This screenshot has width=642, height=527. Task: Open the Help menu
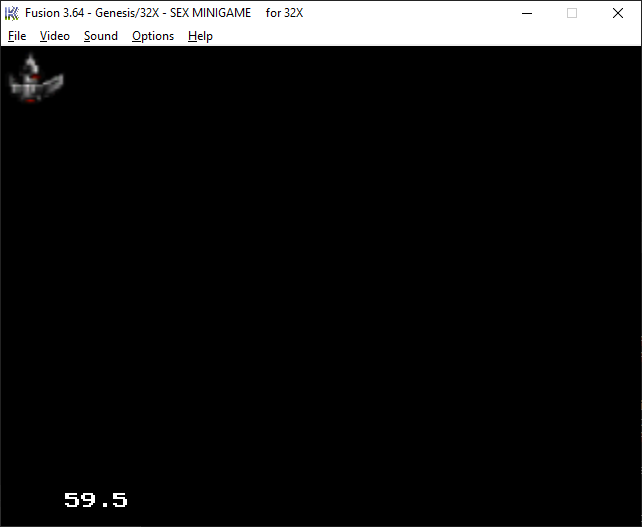(x=200, y=36)
